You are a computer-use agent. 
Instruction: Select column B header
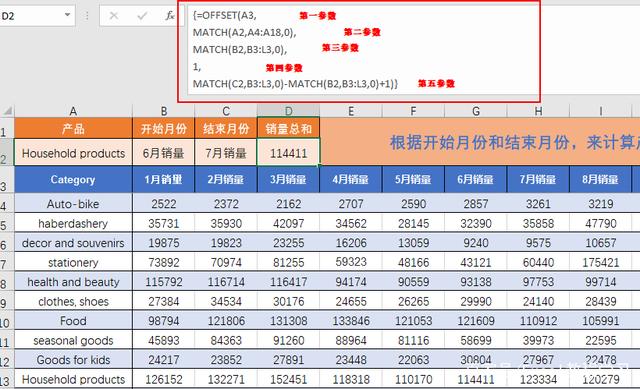point(164,111)
